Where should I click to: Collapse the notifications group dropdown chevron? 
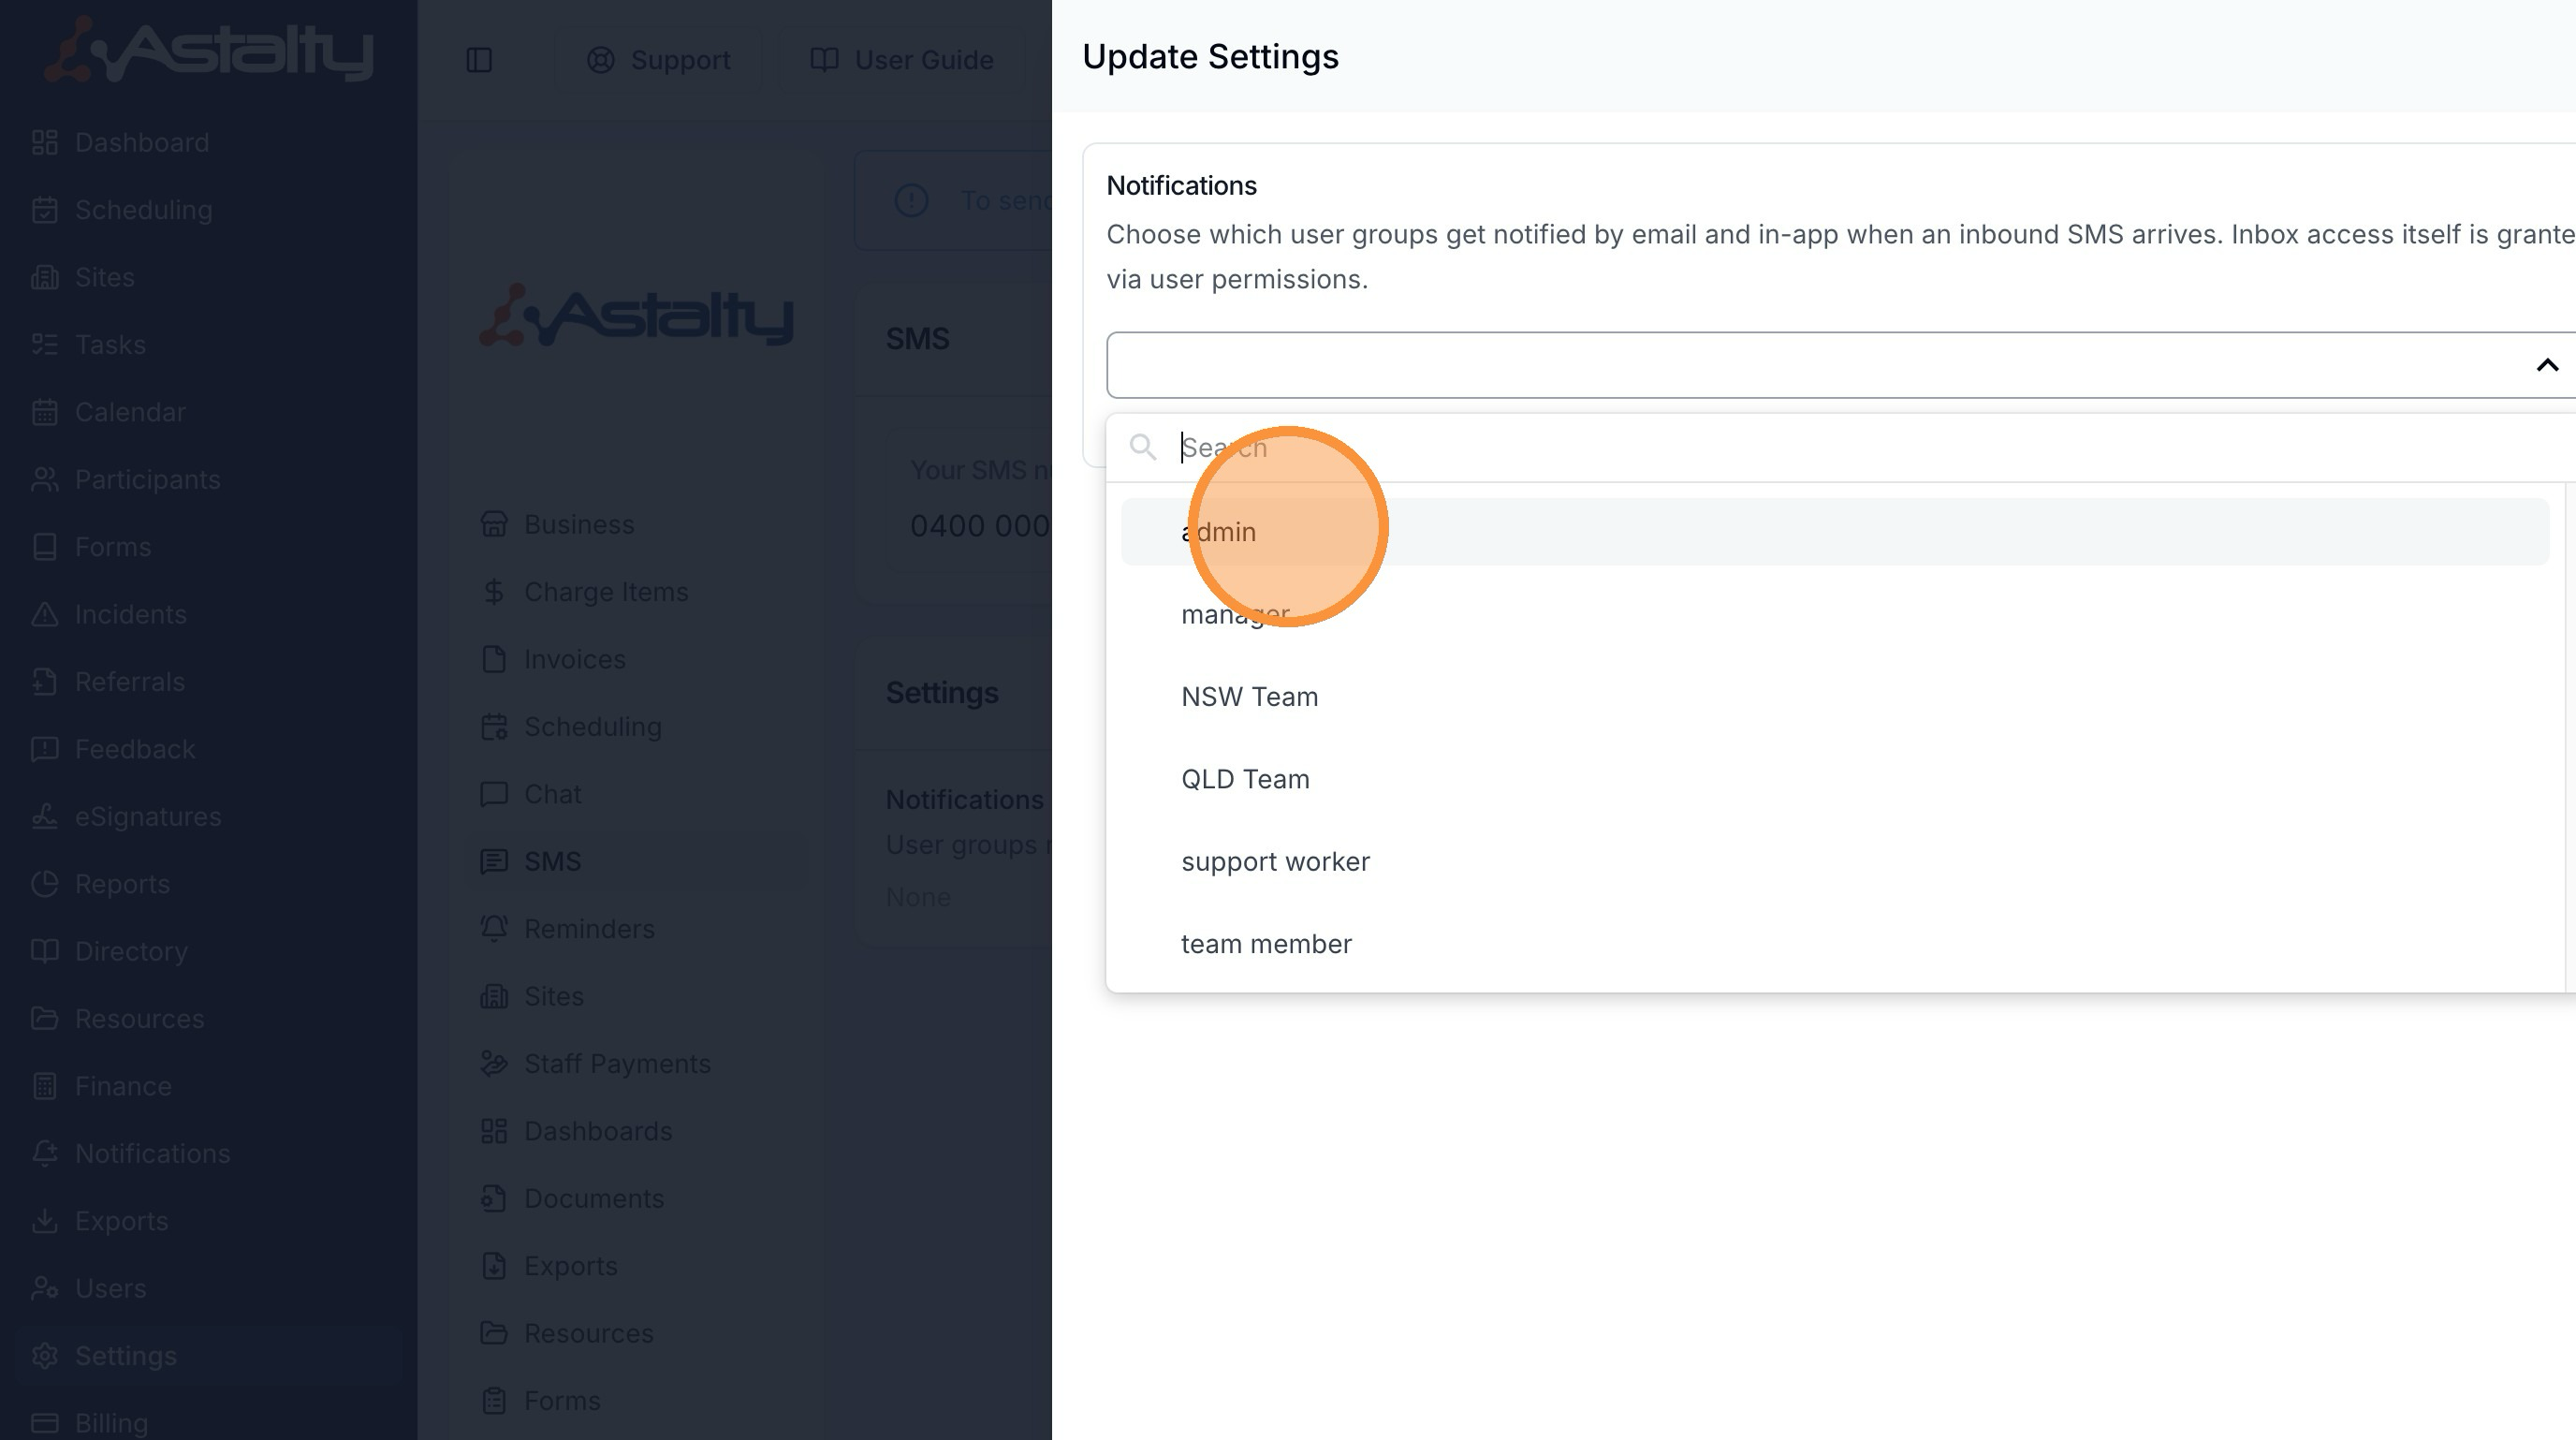coord(2547,365)
